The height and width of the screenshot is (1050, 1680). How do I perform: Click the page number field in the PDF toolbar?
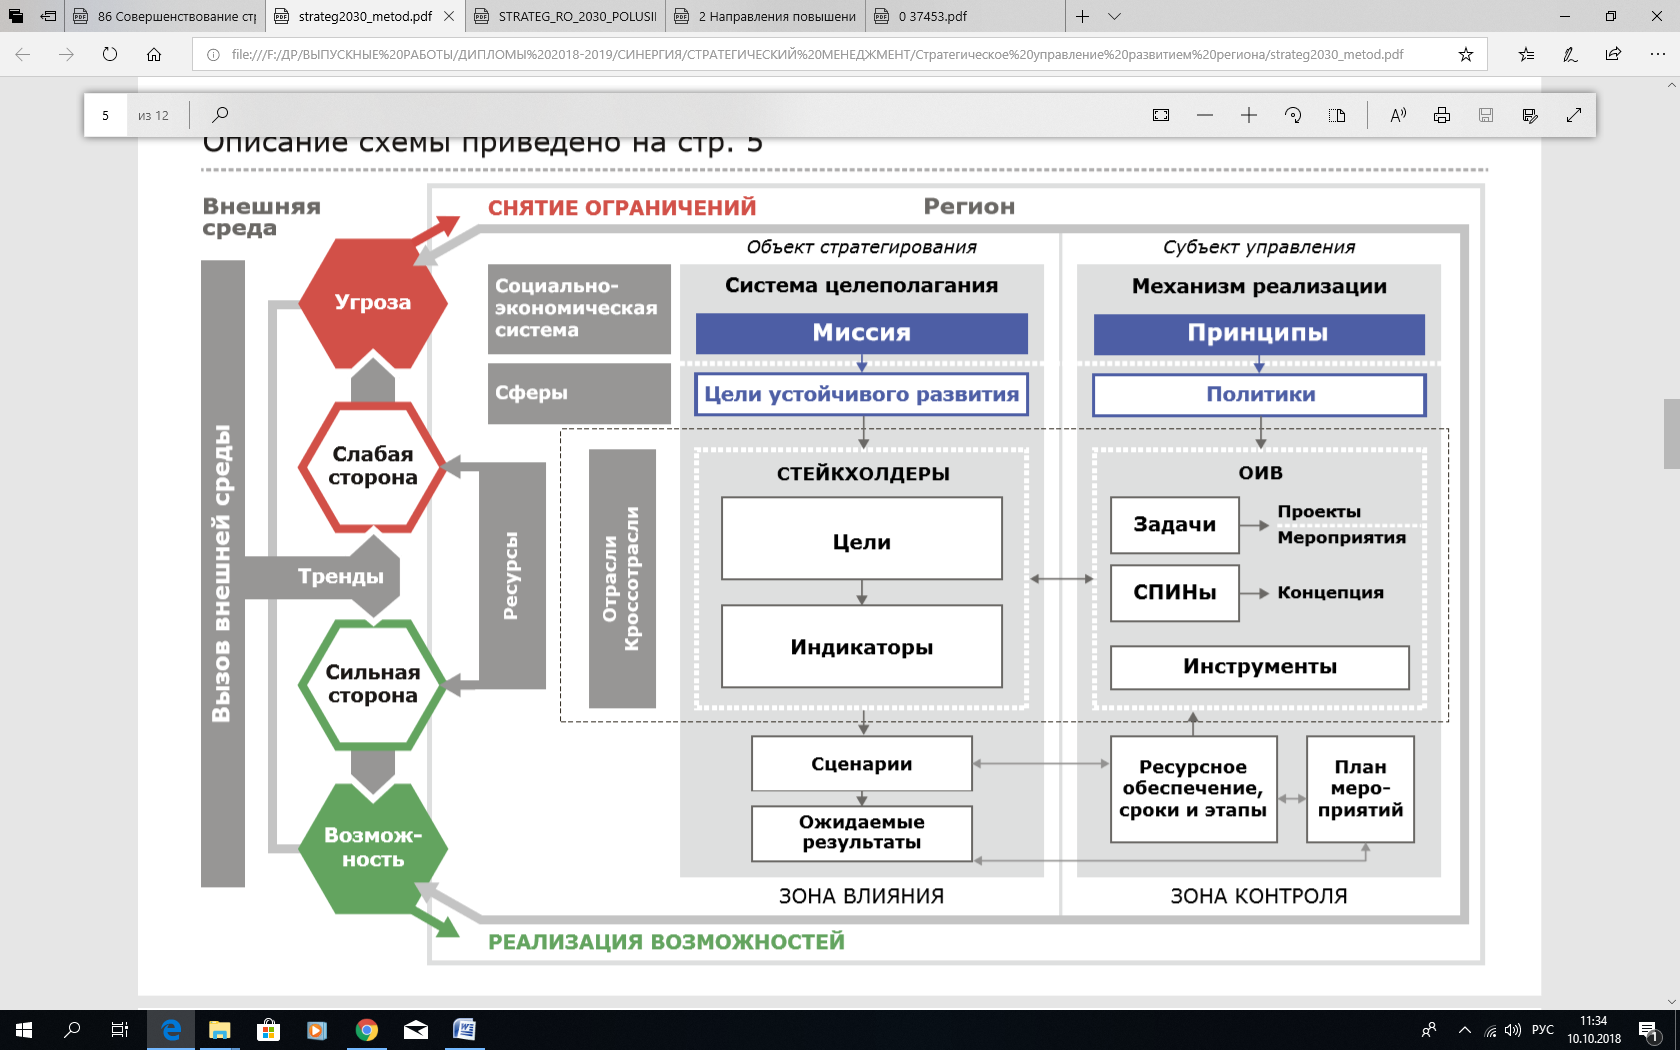[106, 115]
